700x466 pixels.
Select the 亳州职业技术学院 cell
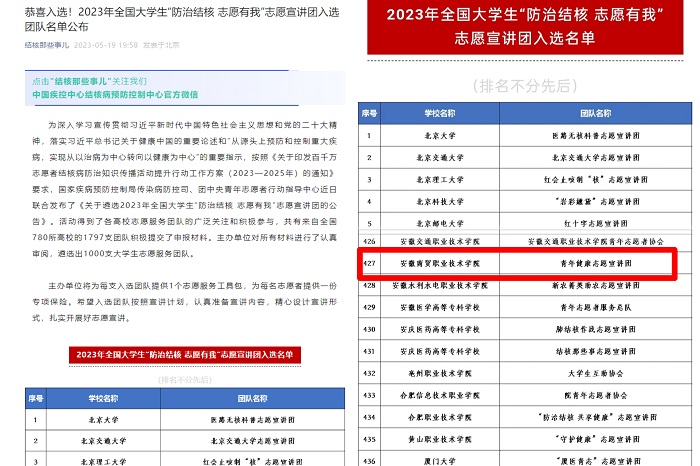(440, 373)
